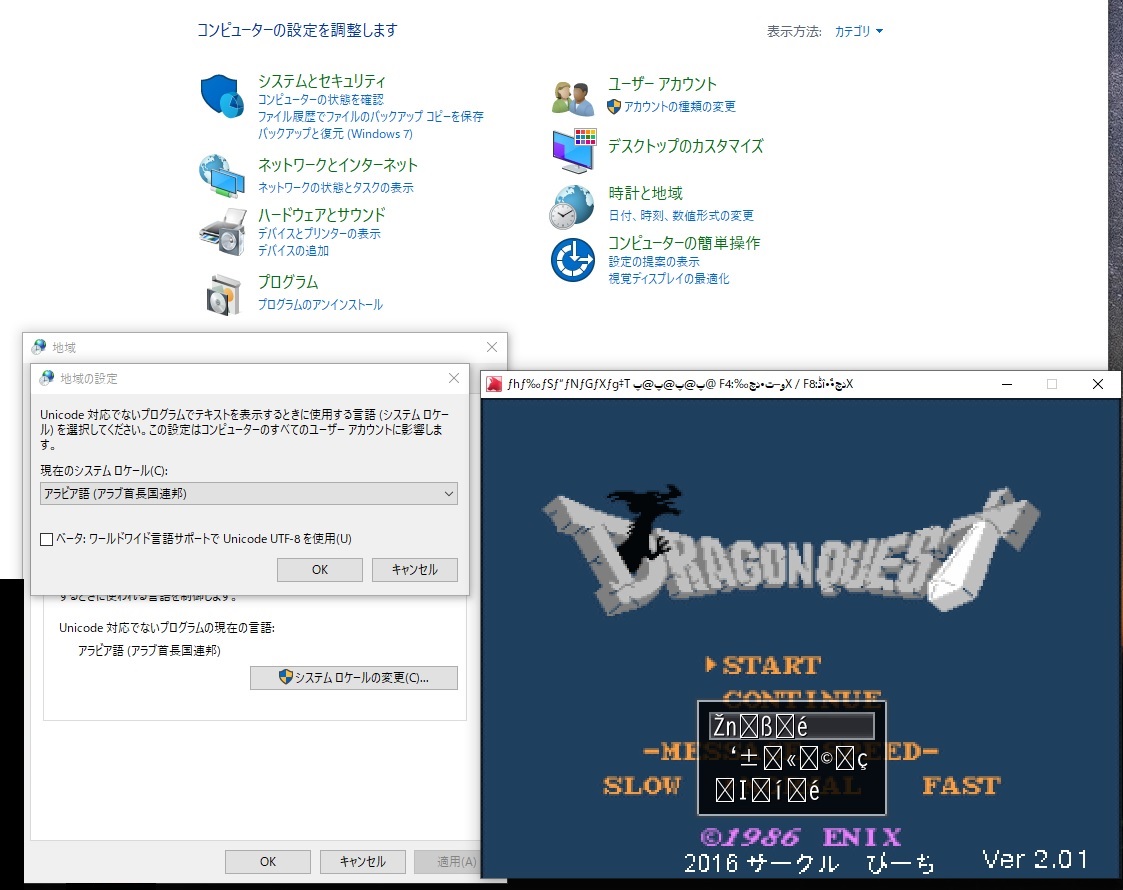Click the System and Security shield icon
1123x890 pixels.
coord(222,96)
